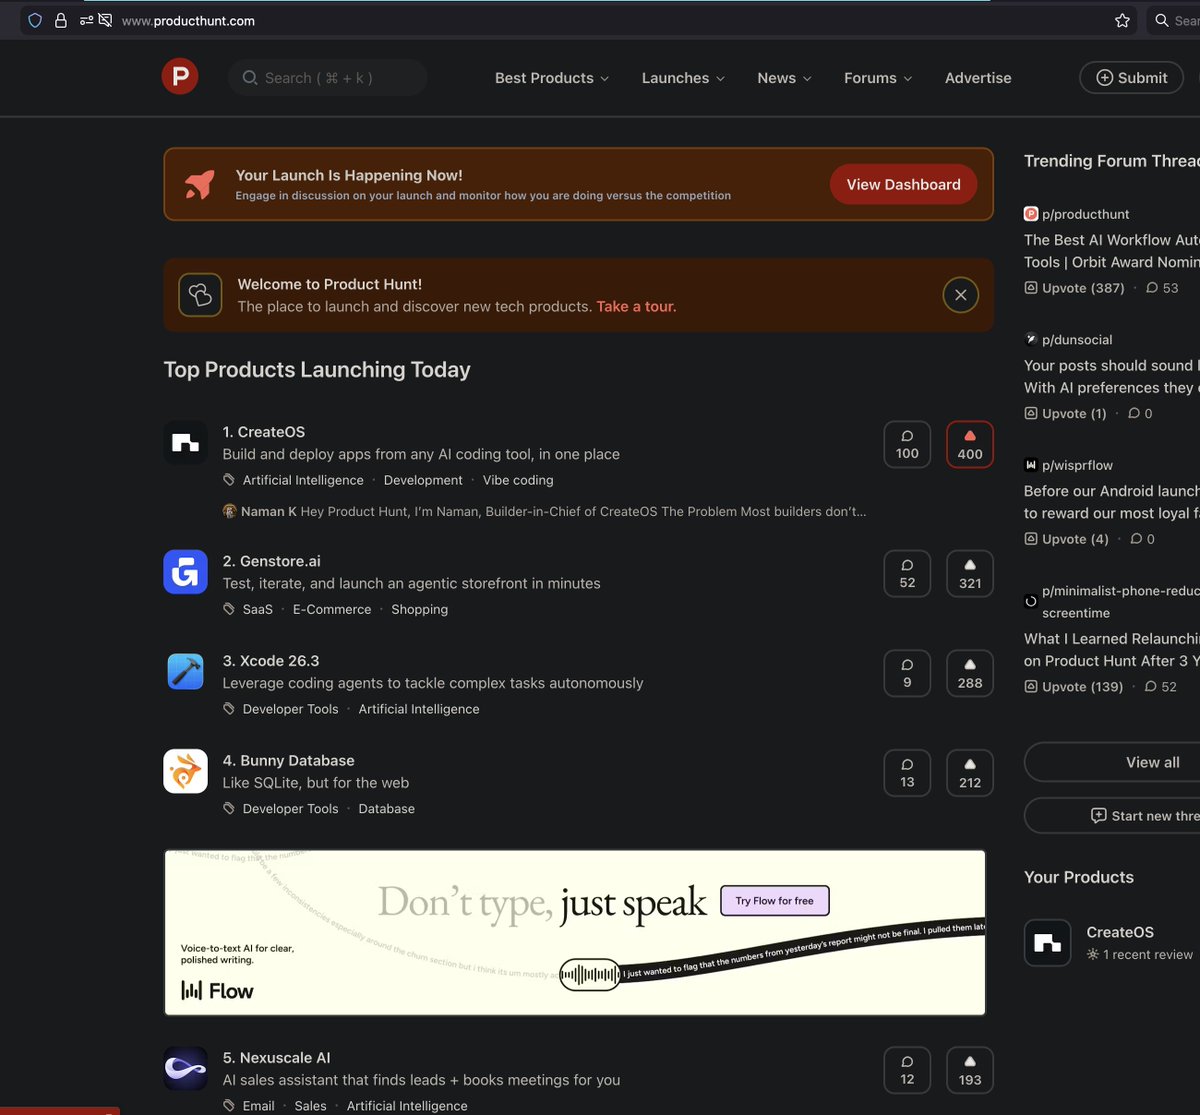Image resolution: width=1200 pixels, height=1115 pixels.
Task: Expand the Launches dropdown menu
Action: [x=683, y=78]
